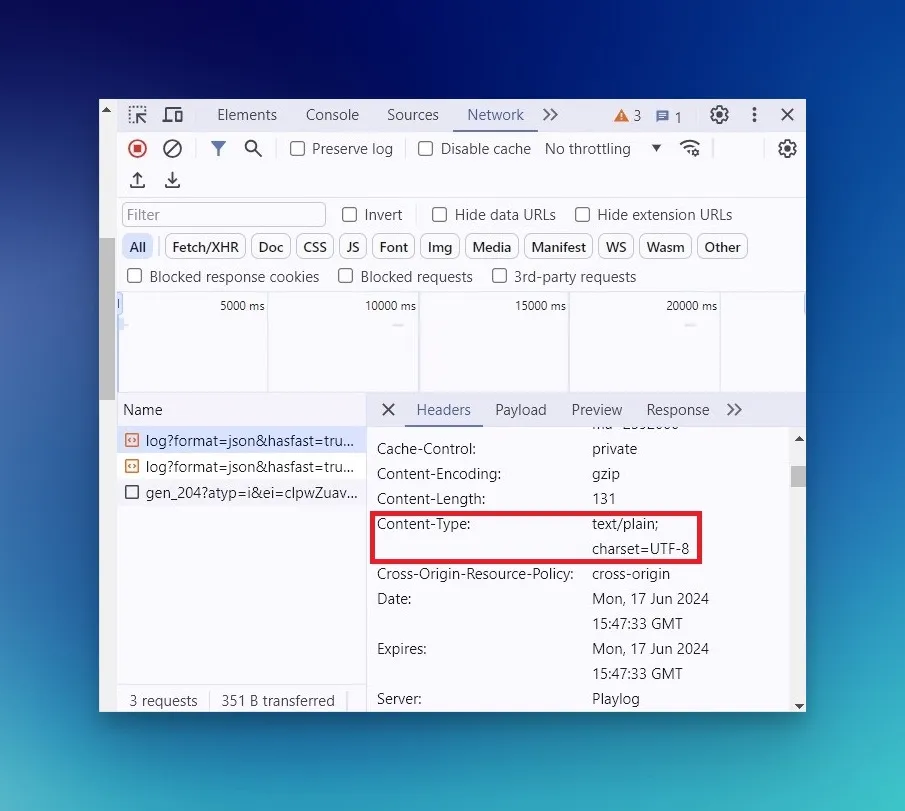Open the No throttling dropdown
Viewport: 905px width, 811px height.
tap(603, 149)
